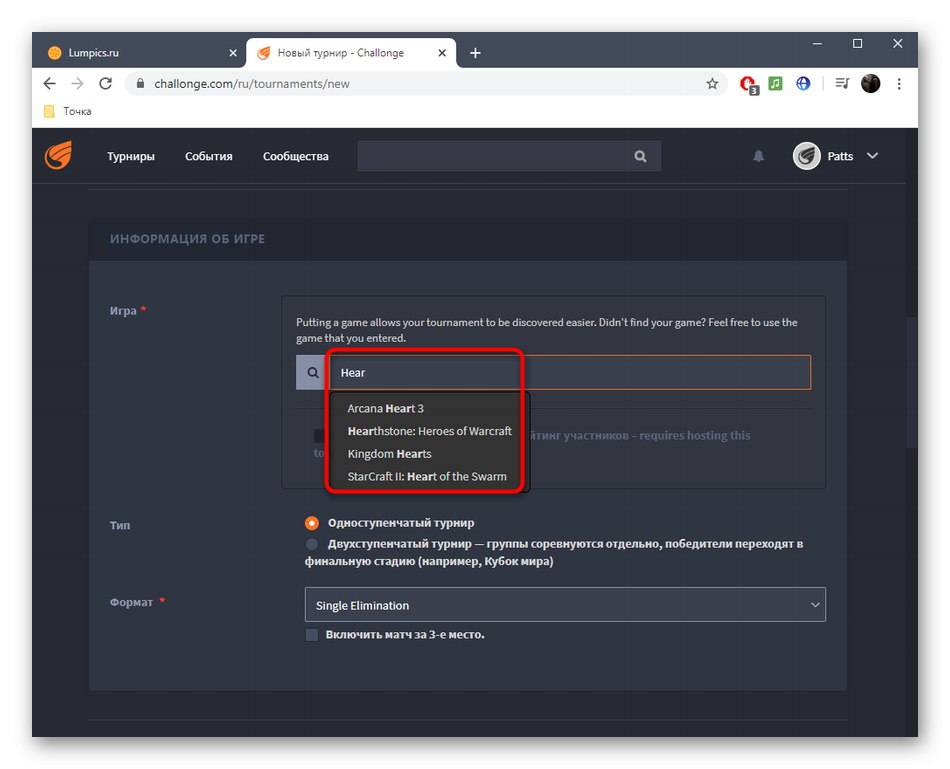Screen dimensions: 950x769
Task: Choose Hearthstone: Heroes of Warcraft suggestion
Action: (x=429, y=431)
